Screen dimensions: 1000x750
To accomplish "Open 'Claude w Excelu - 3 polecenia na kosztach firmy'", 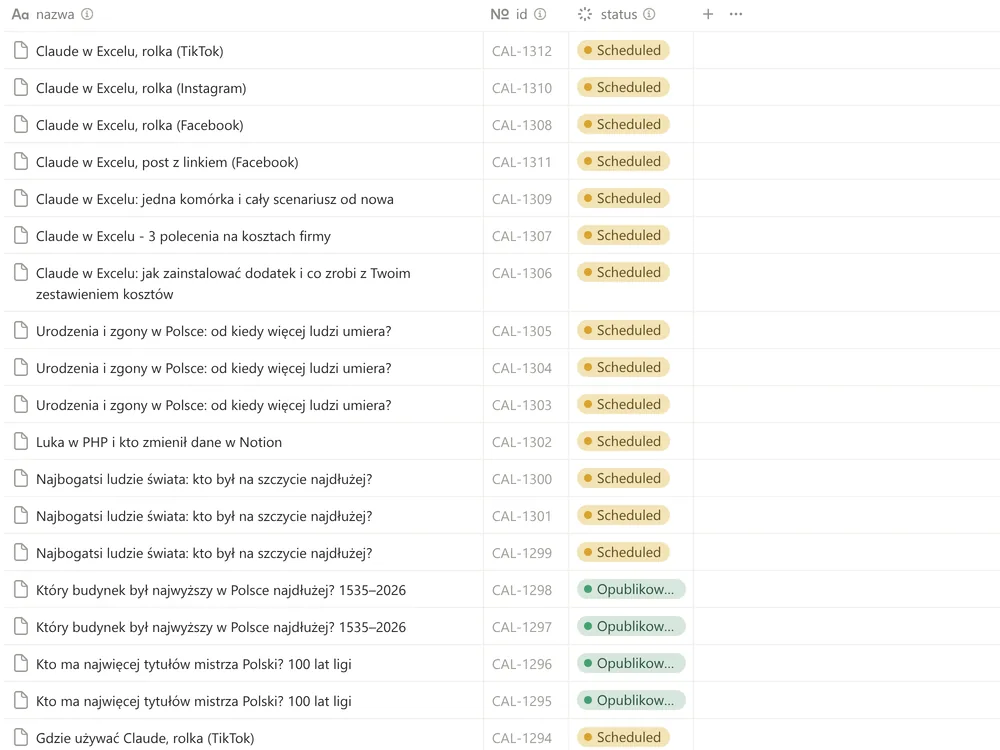I will tap(183, 236).
